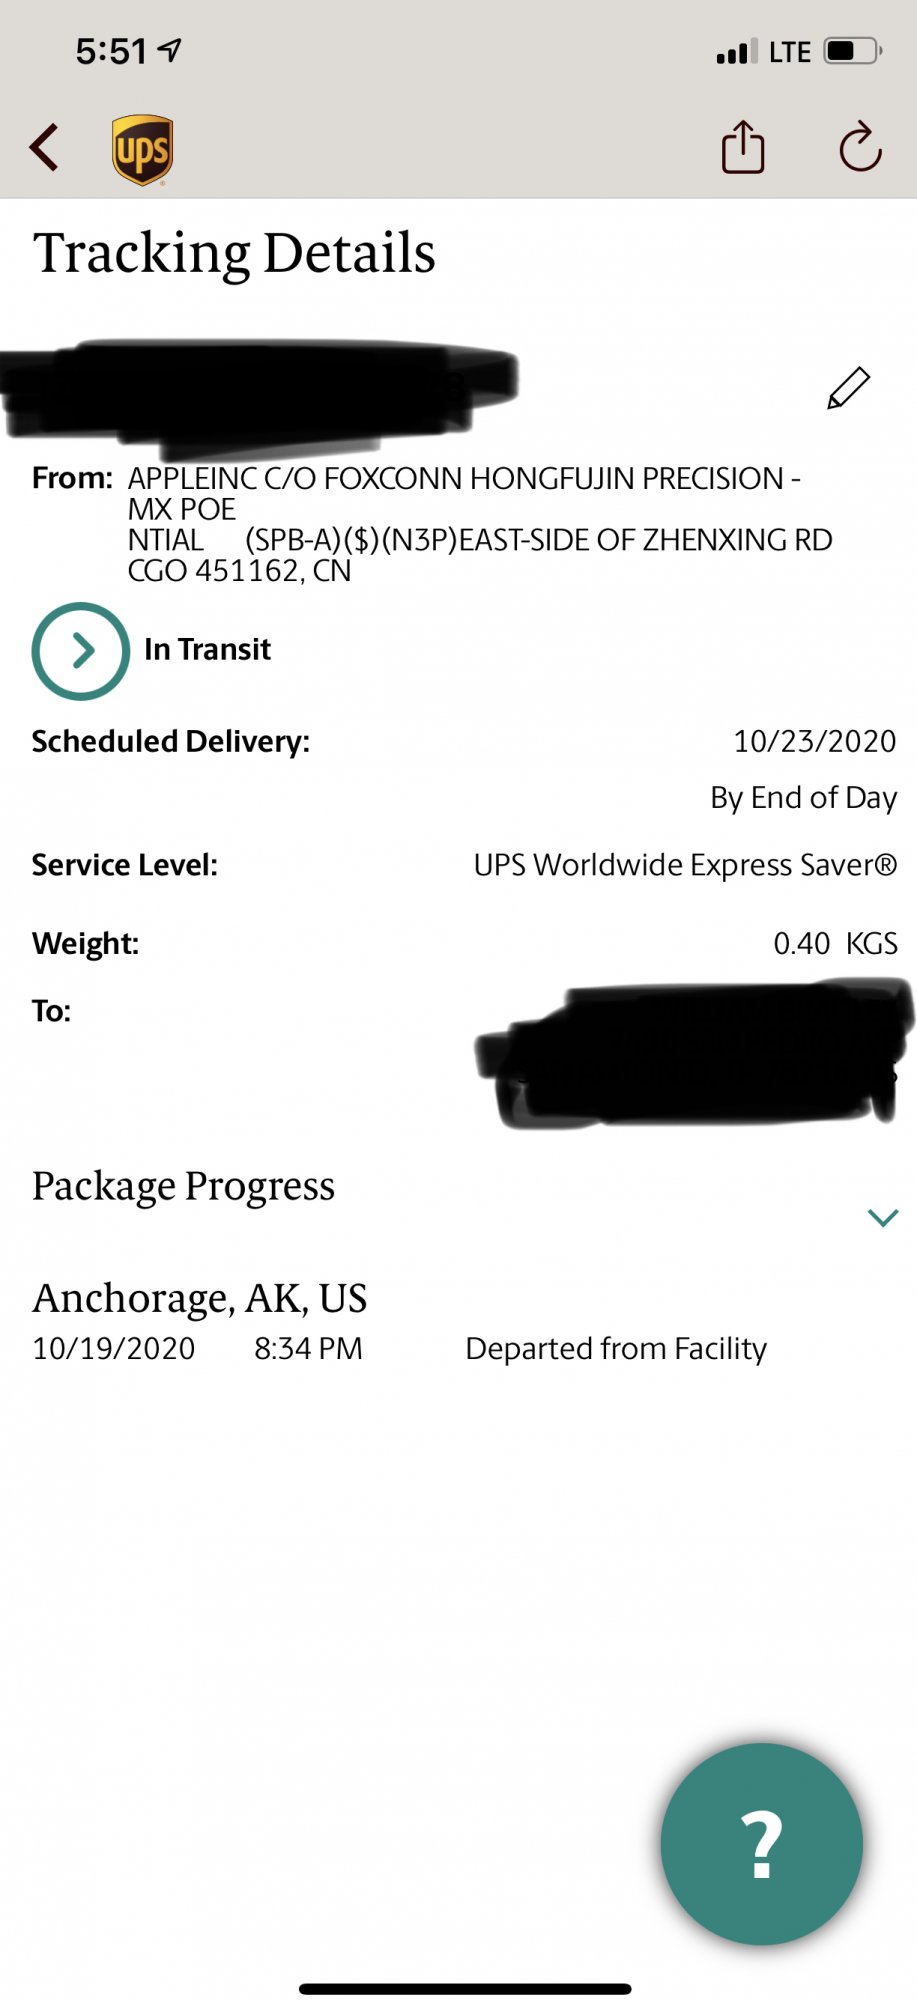The width and height of the screenshot is (917, 2000).
Task: Edit package nickname with pencil icon
Action: [x=848, y=388]
